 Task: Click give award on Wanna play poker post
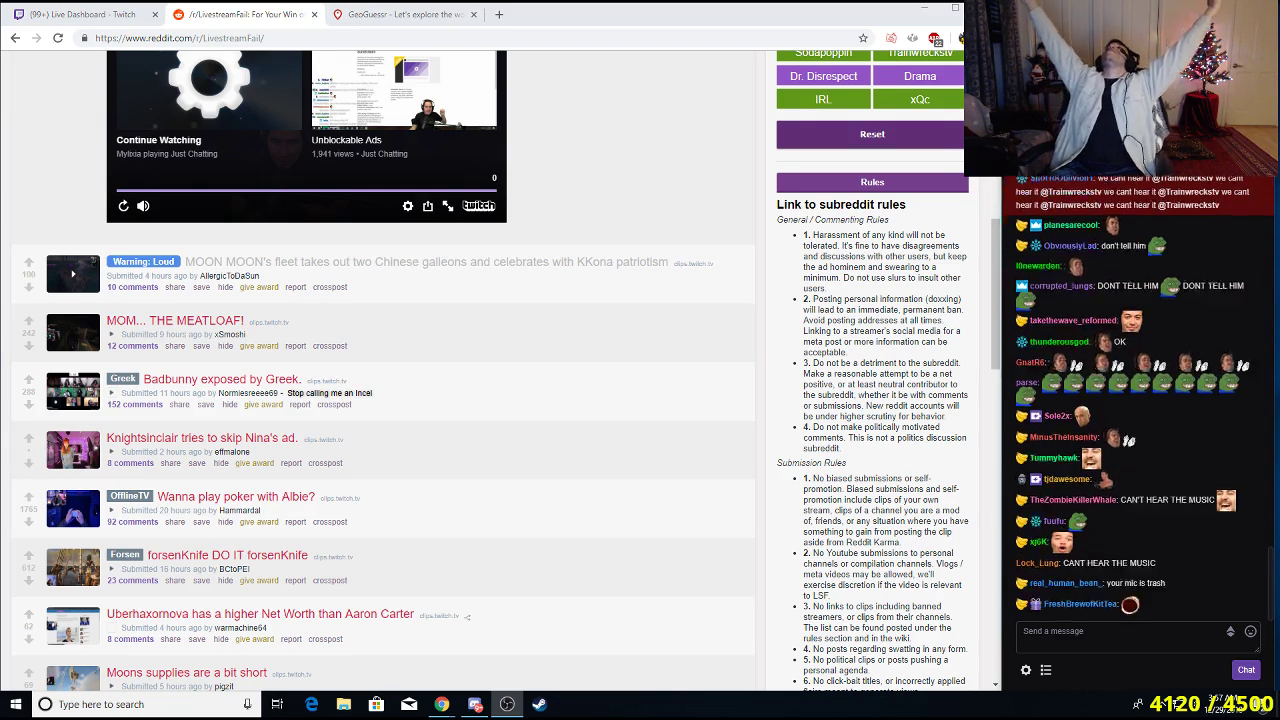[x=259, y=522]
